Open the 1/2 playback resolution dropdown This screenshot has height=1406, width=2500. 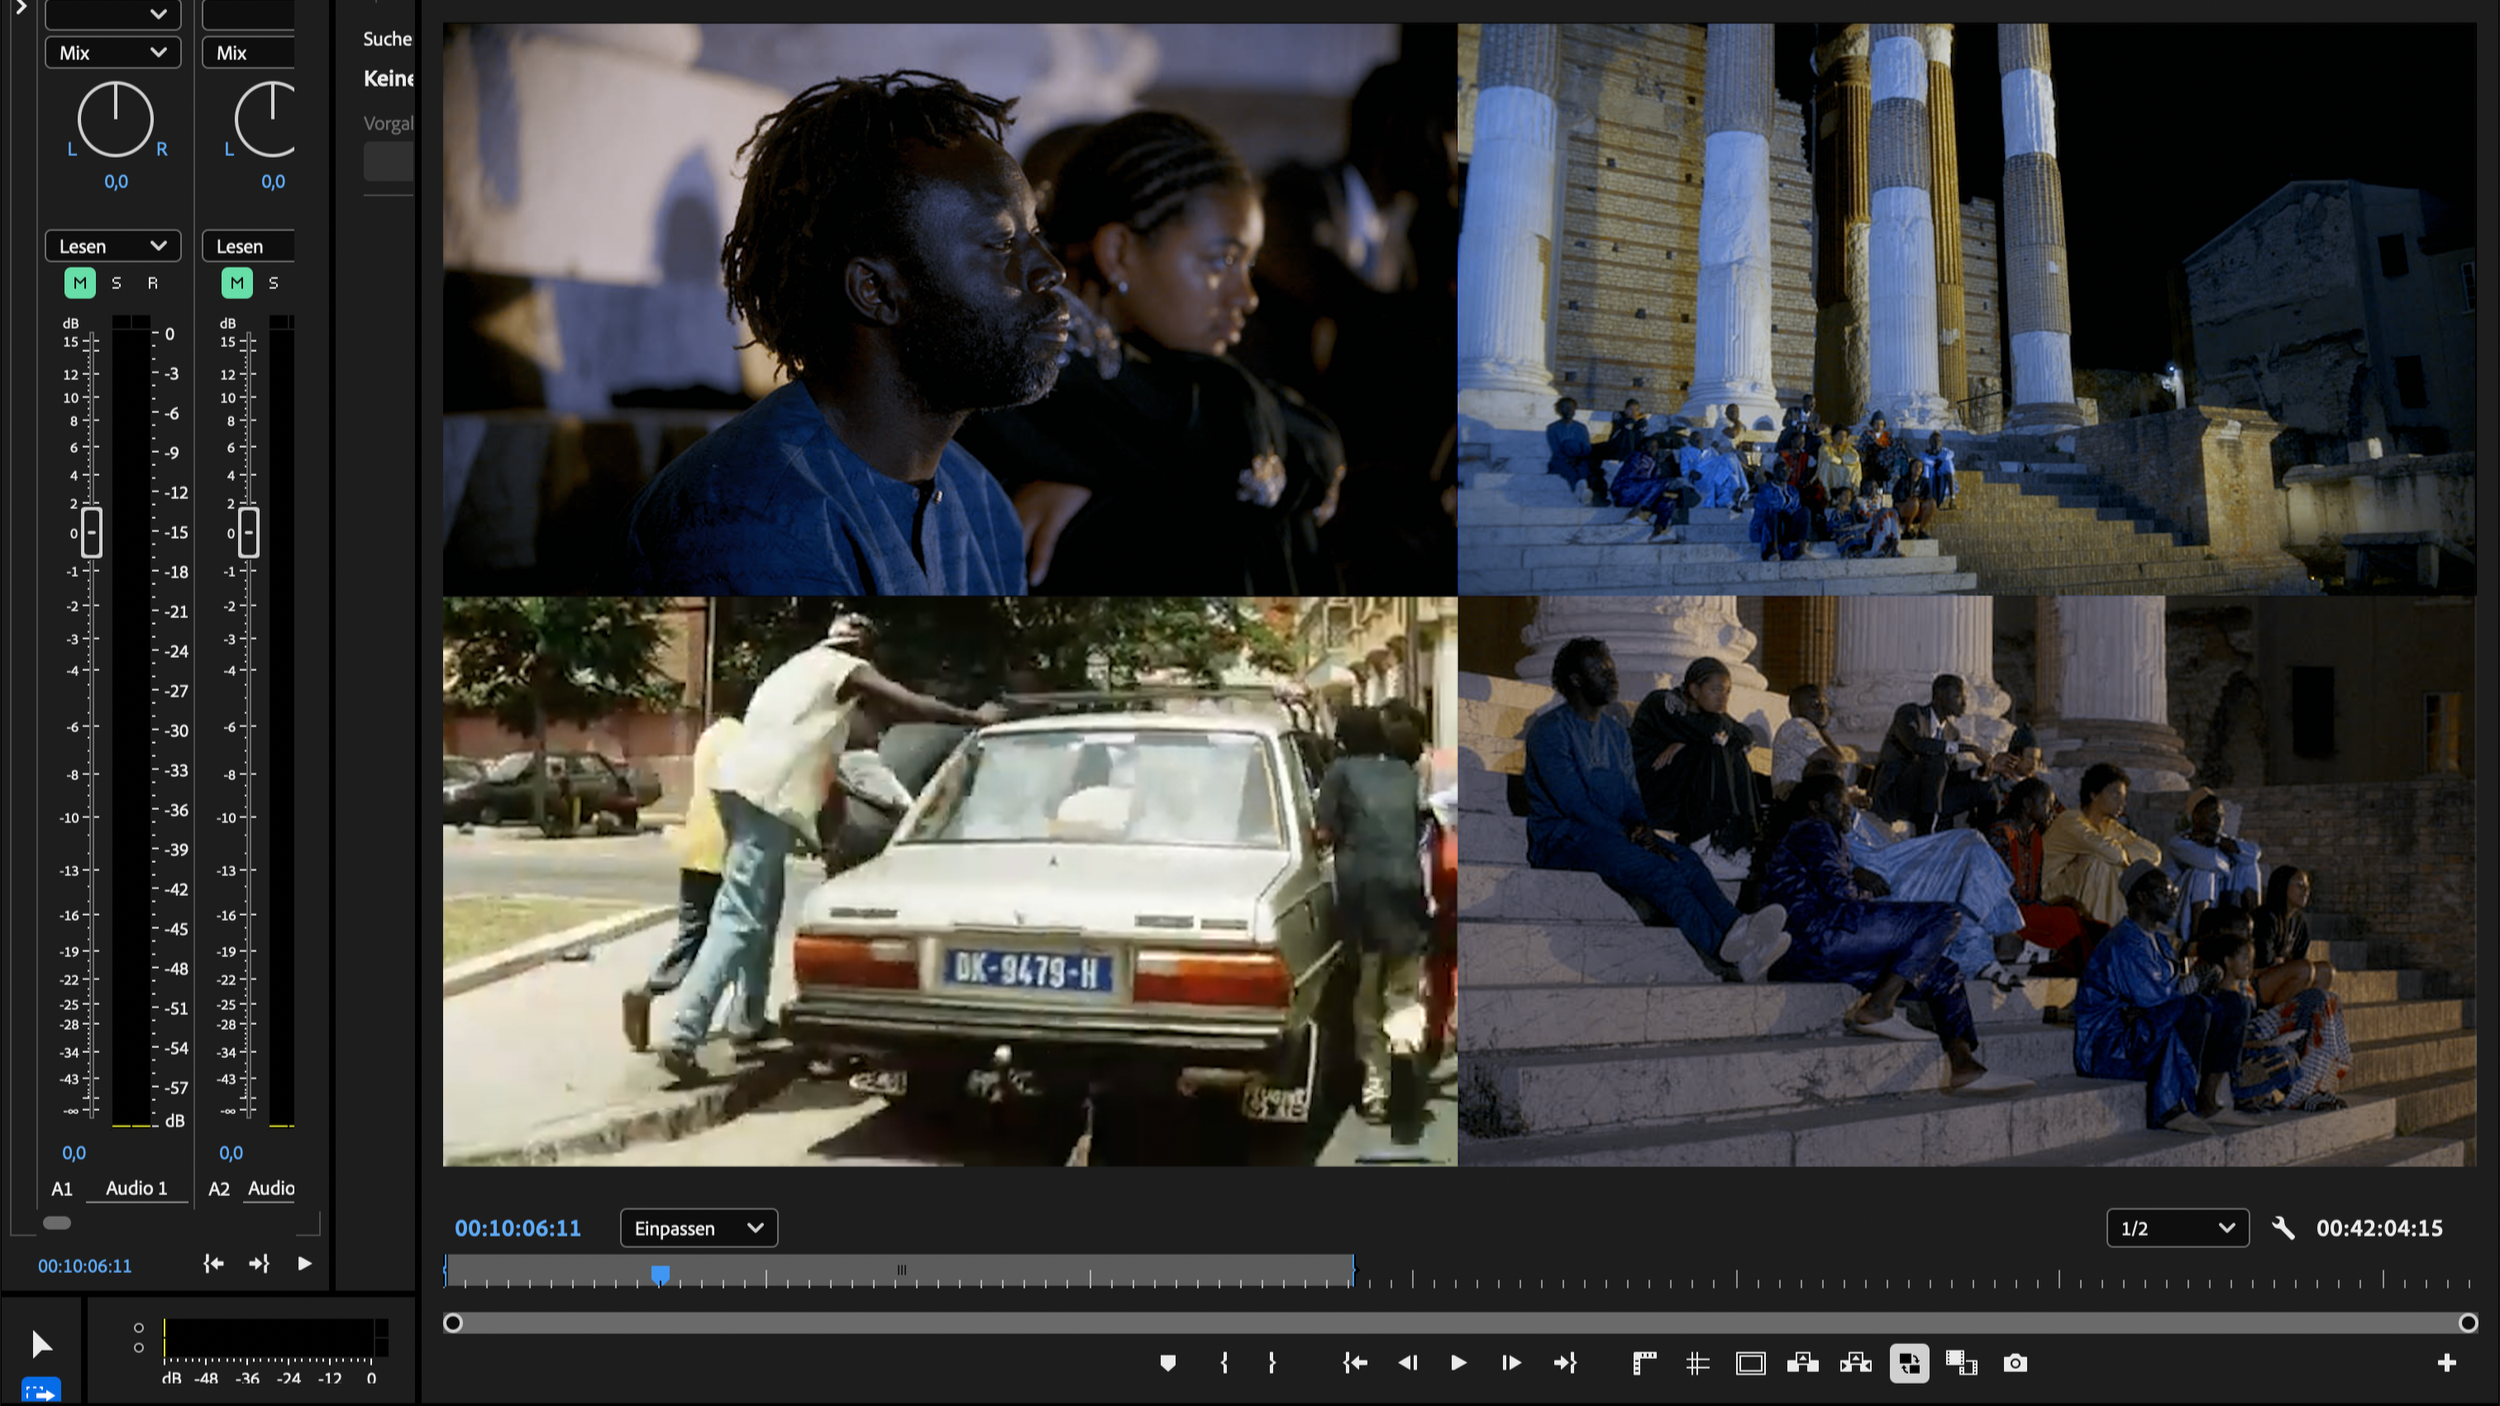2177,1228
